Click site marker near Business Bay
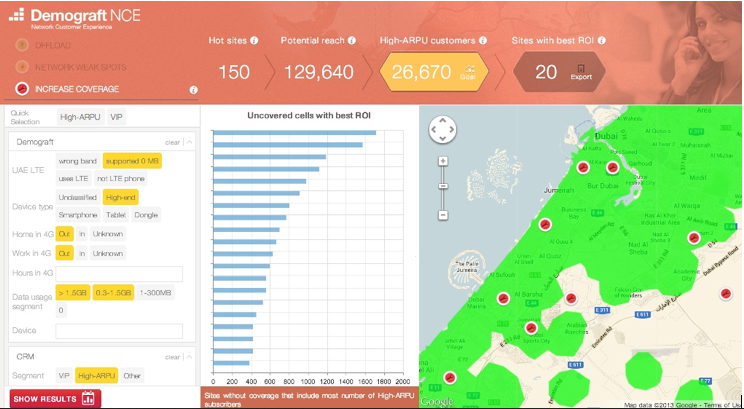744x409 pixels. pos(546,224)
